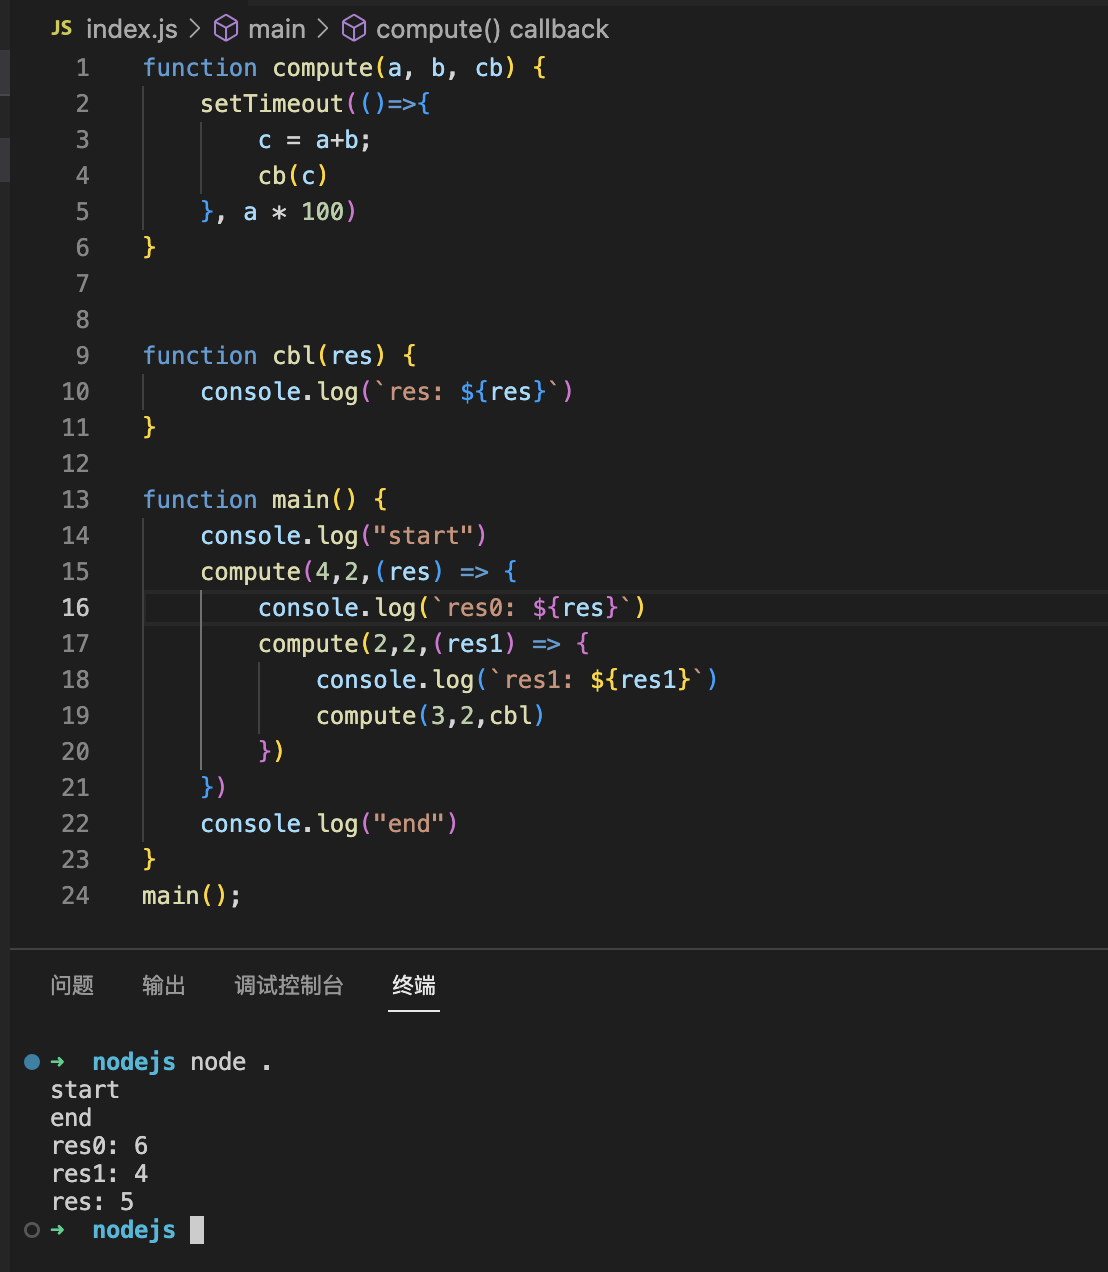Open the main breadcrumb symbol list
Image resolution: width=1108 pixels, height=1272 pixels.
[x=277, y=29]
